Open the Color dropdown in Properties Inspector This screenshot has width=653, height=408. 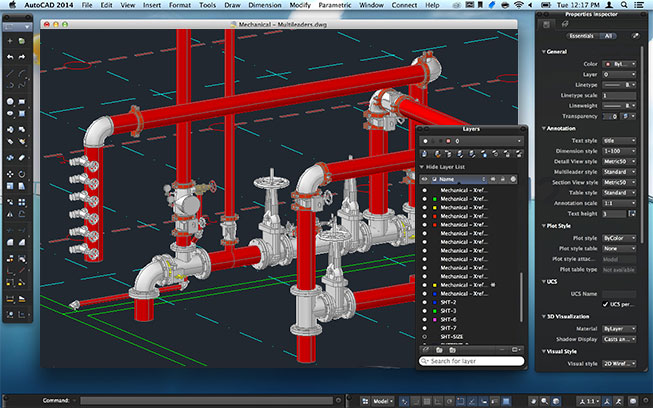(619, 64)
